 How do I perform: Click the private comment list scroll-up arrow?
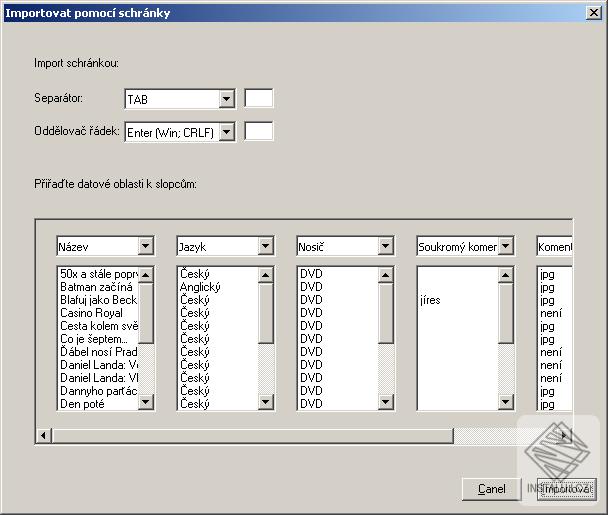[506, 275]
